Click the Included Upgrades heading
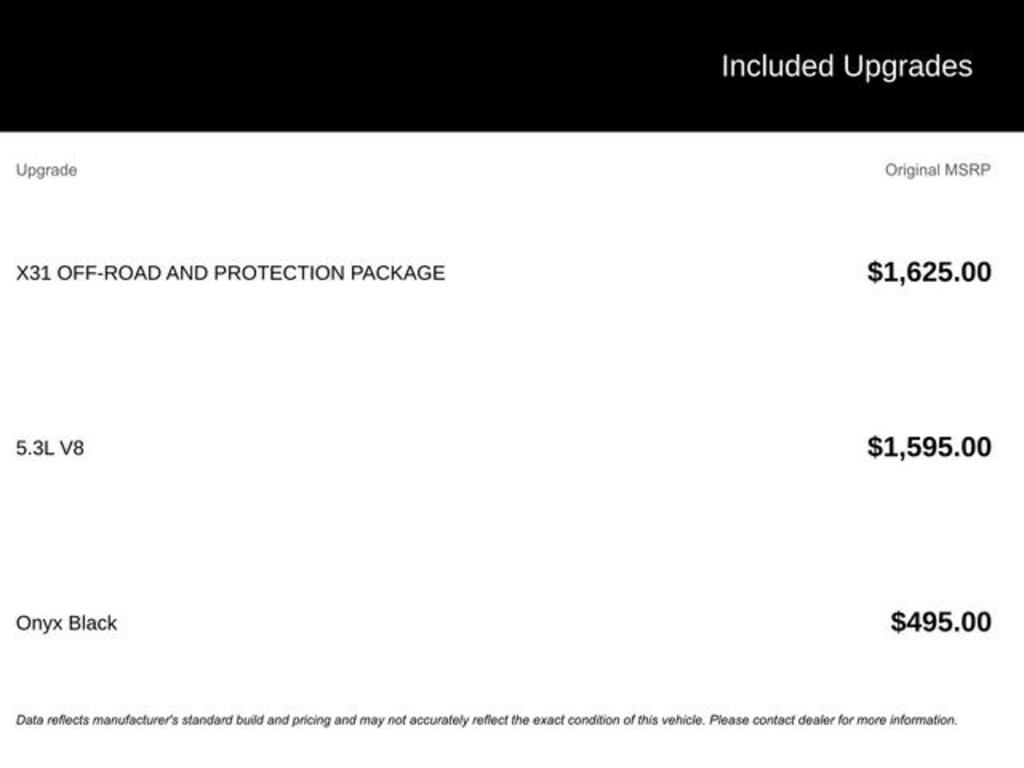 point(846,66)
